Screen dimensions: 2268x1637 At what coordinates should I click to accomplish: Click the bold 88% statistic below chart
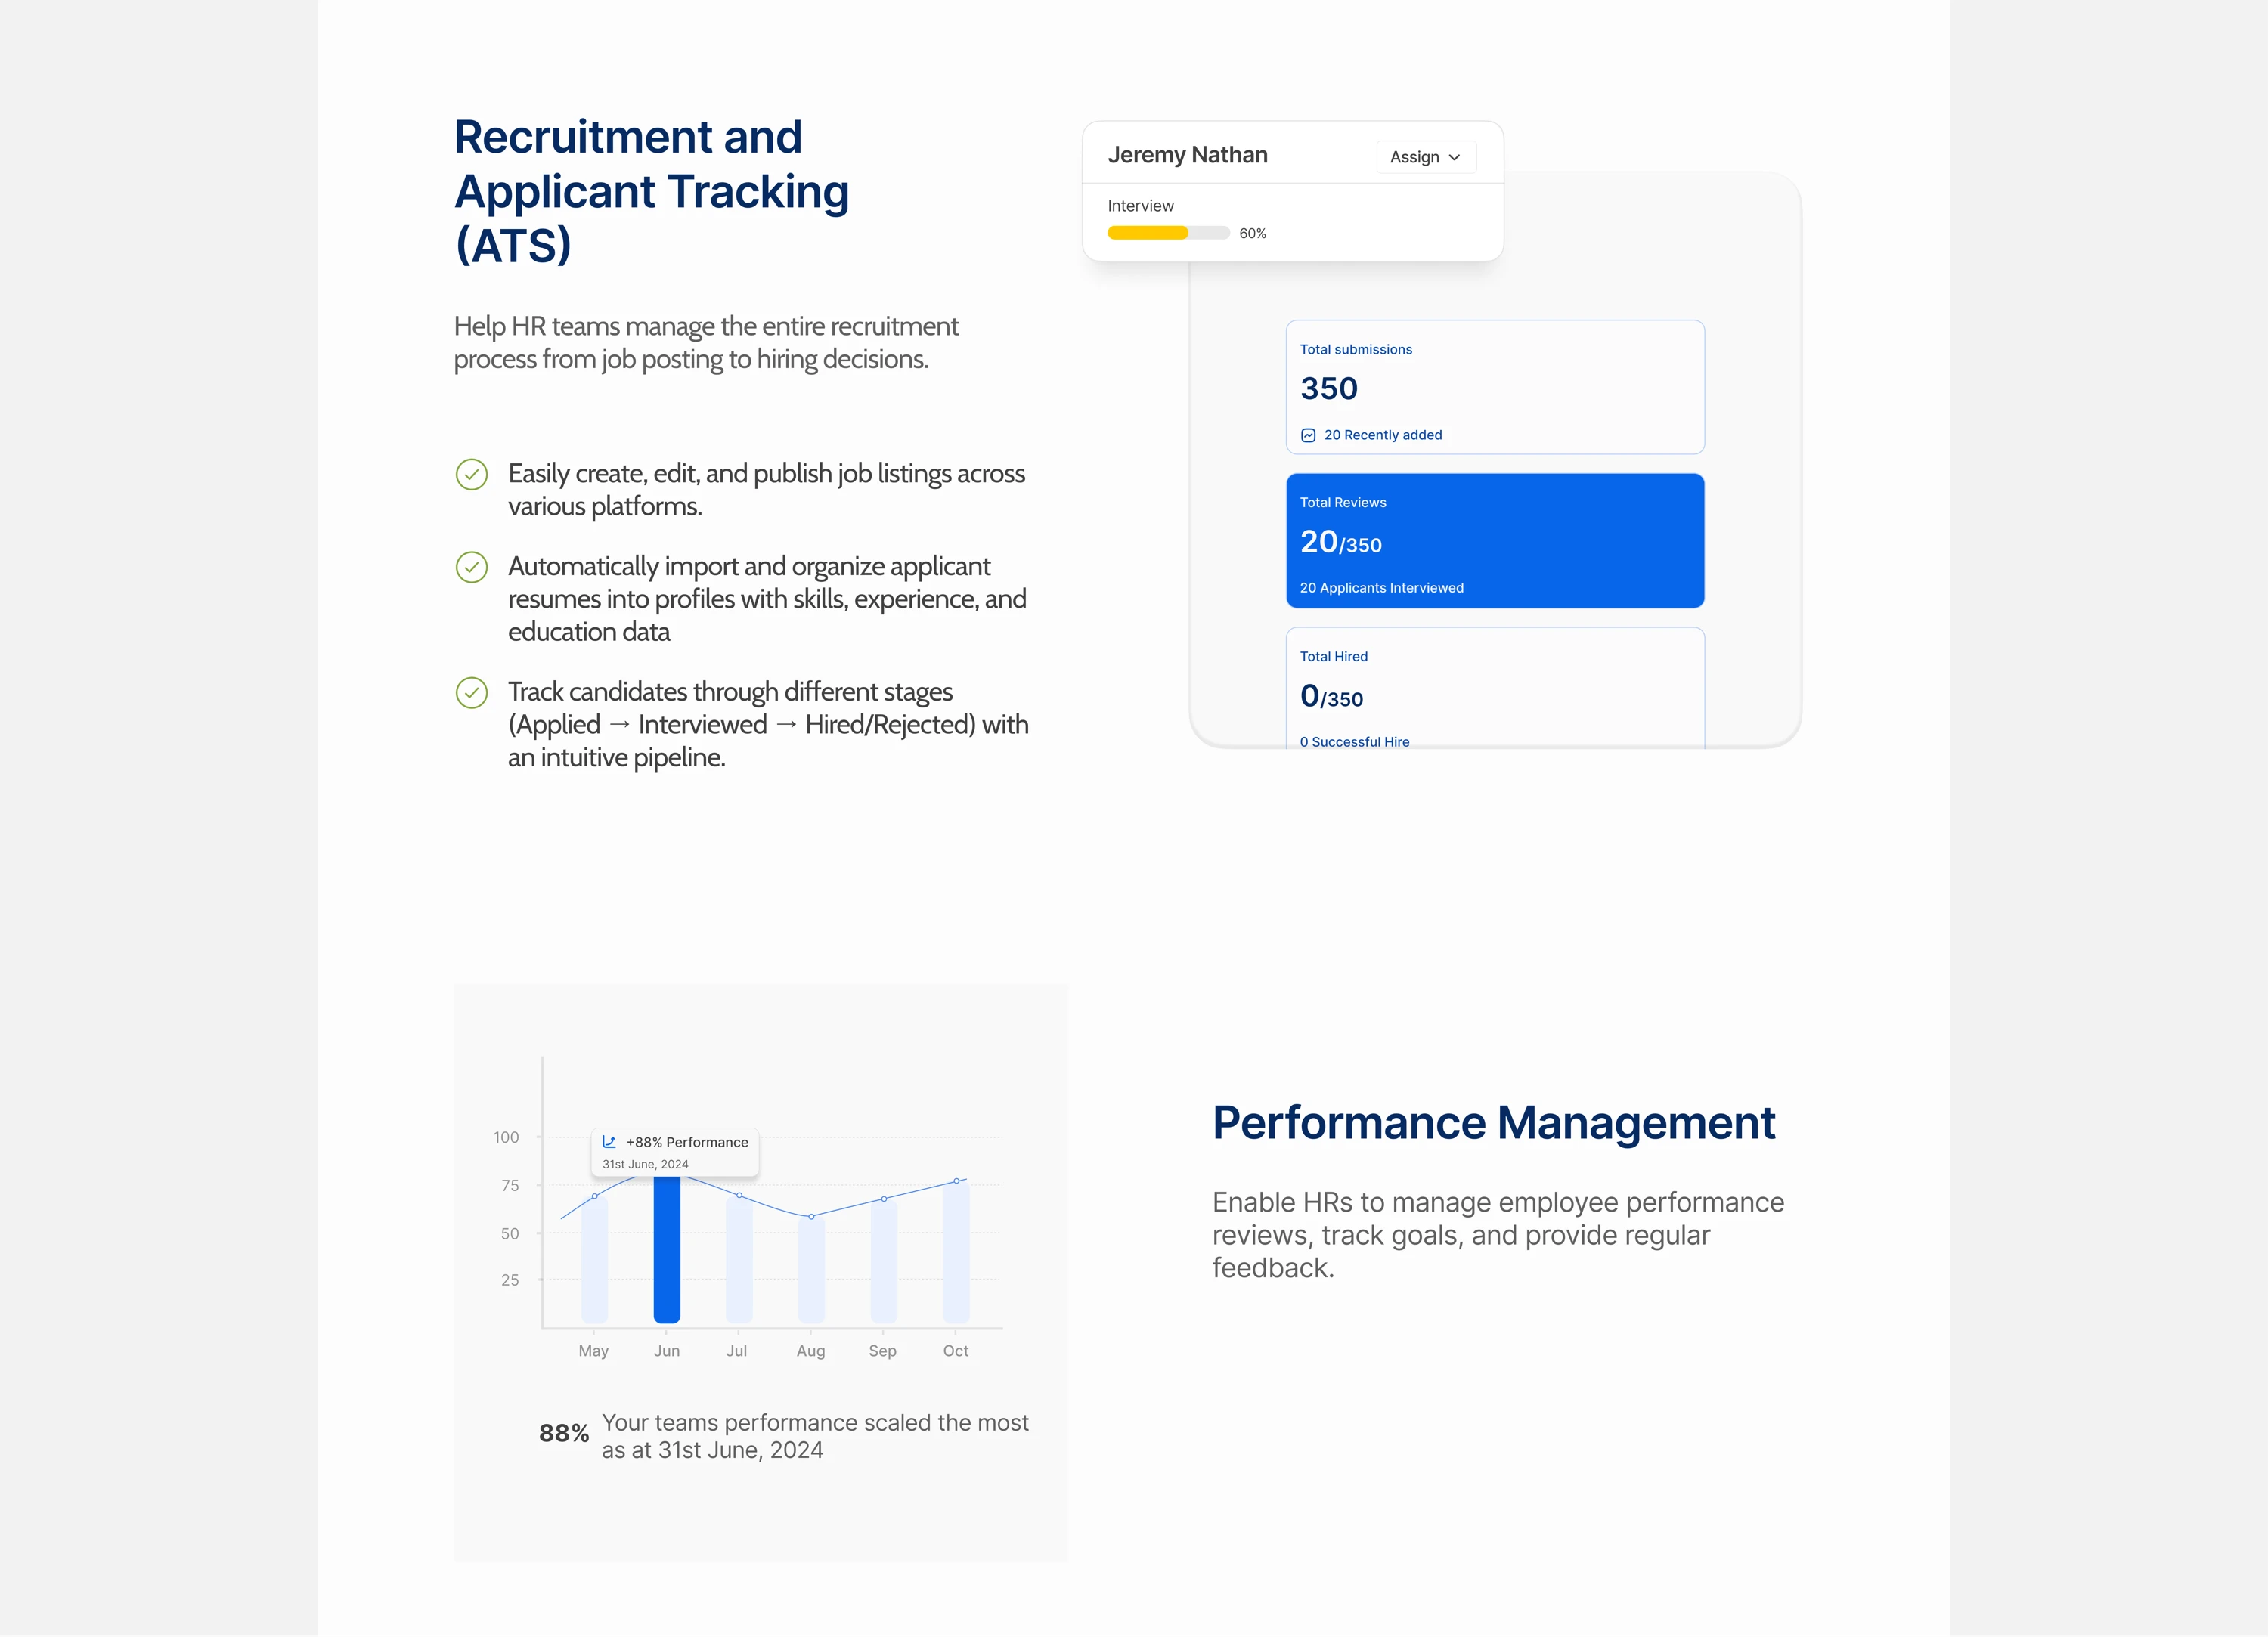point(564,1433)
